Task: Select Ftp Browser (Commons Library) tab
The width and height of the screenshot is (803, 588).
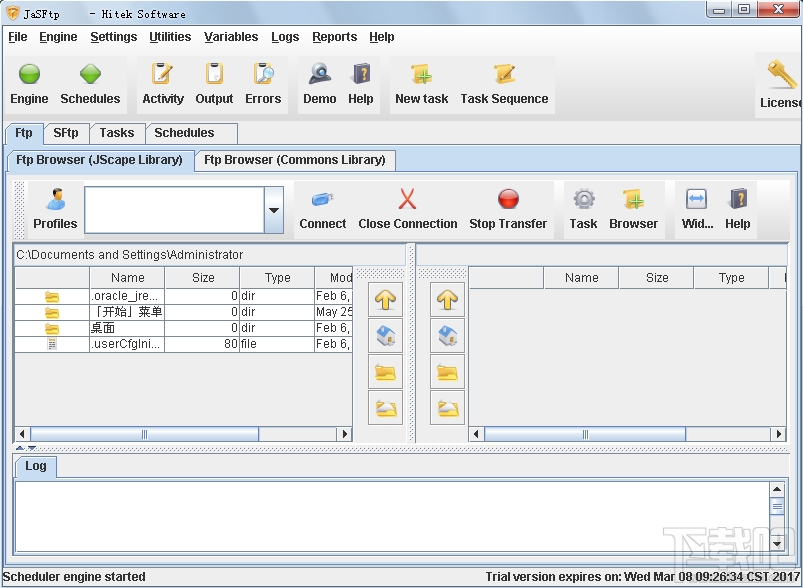Action: coord(294,160)
